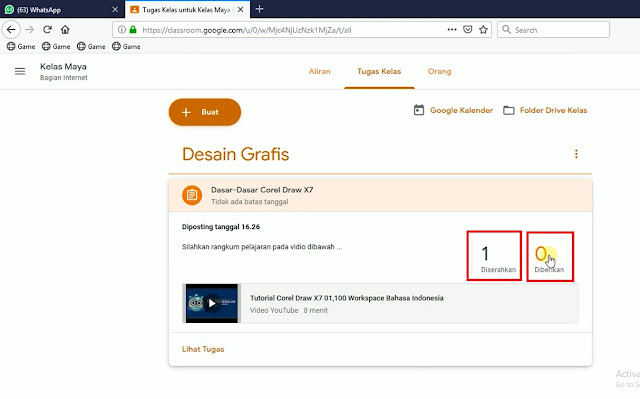Click the 'Diposting tanggal 16.26' text
Image resolution: width=640 pixels, height=399 pixels.
click(x=221, y=227)
